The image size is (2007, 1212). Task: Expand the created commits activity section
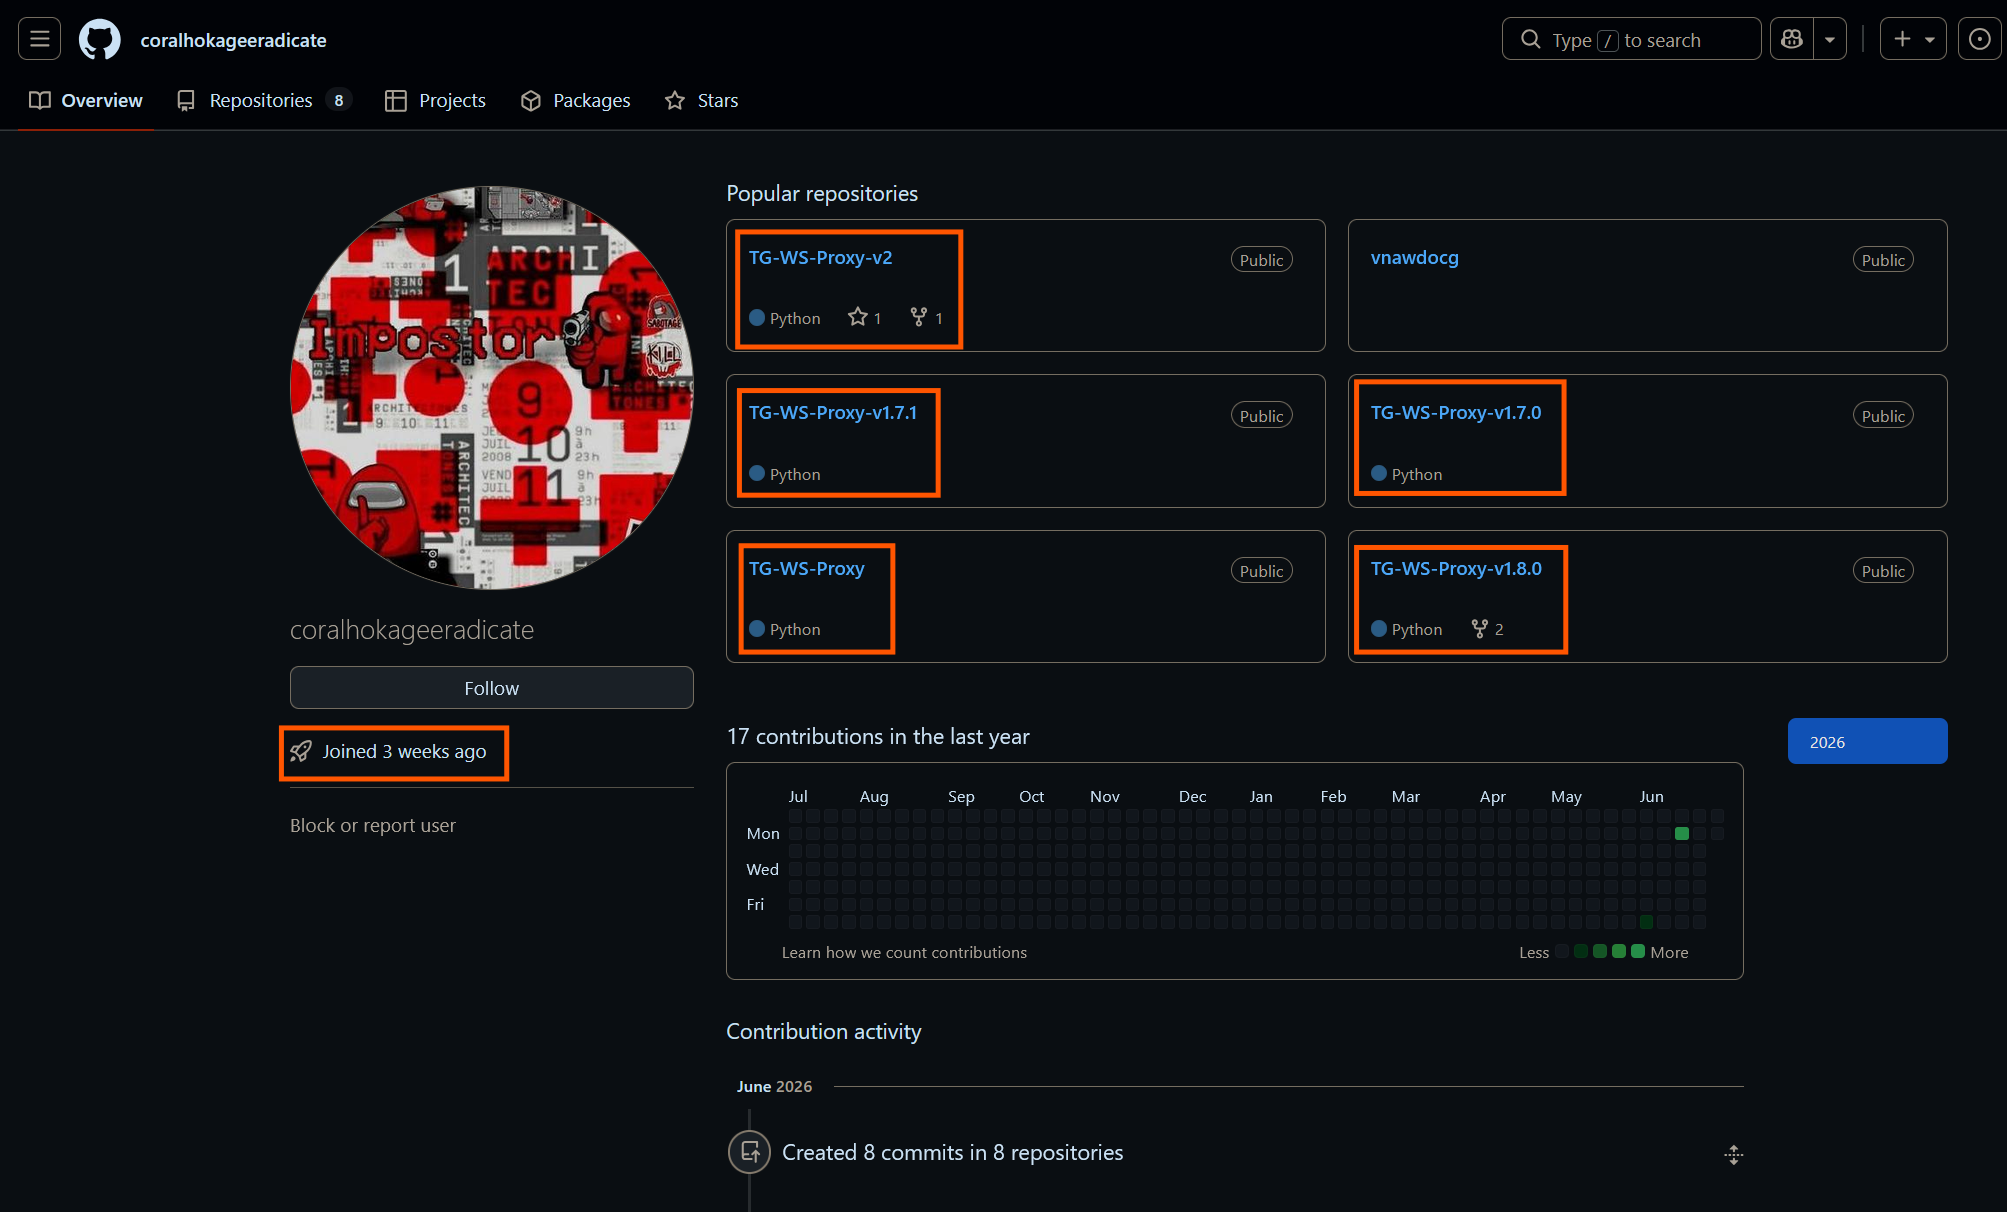click(x=1734, y=1154)
